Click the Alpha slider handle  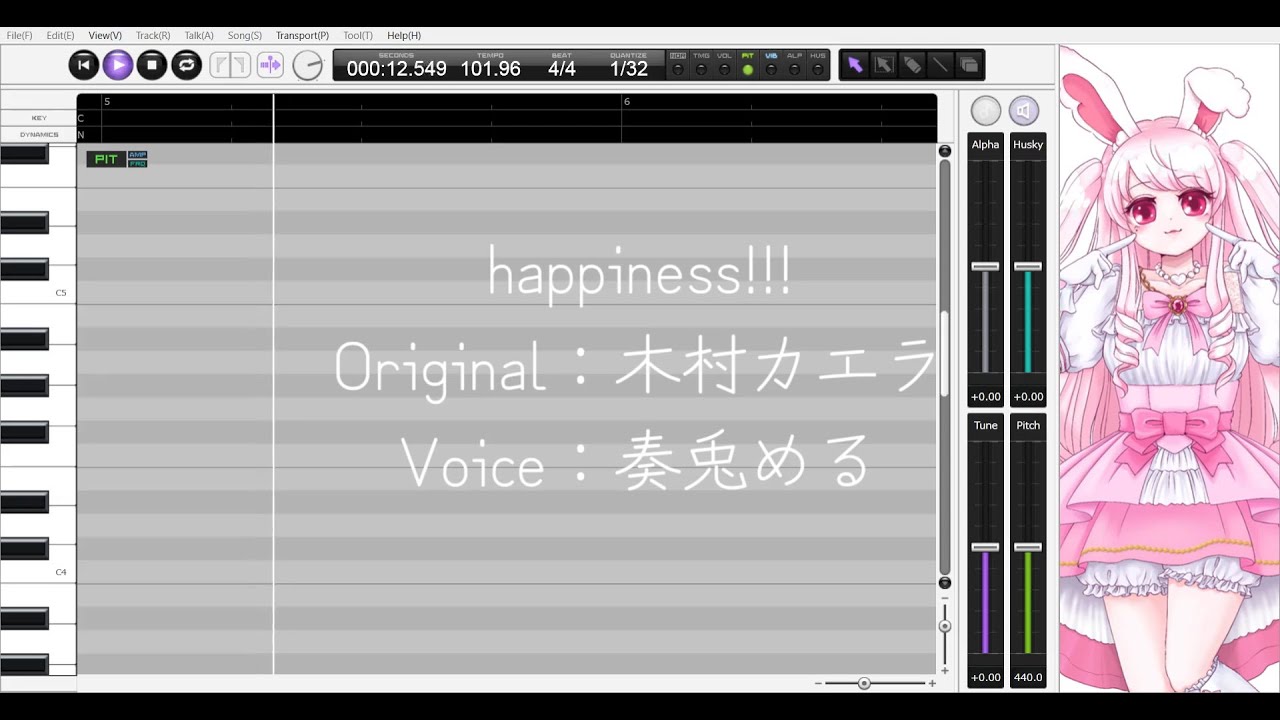click(x=985, y=266)
